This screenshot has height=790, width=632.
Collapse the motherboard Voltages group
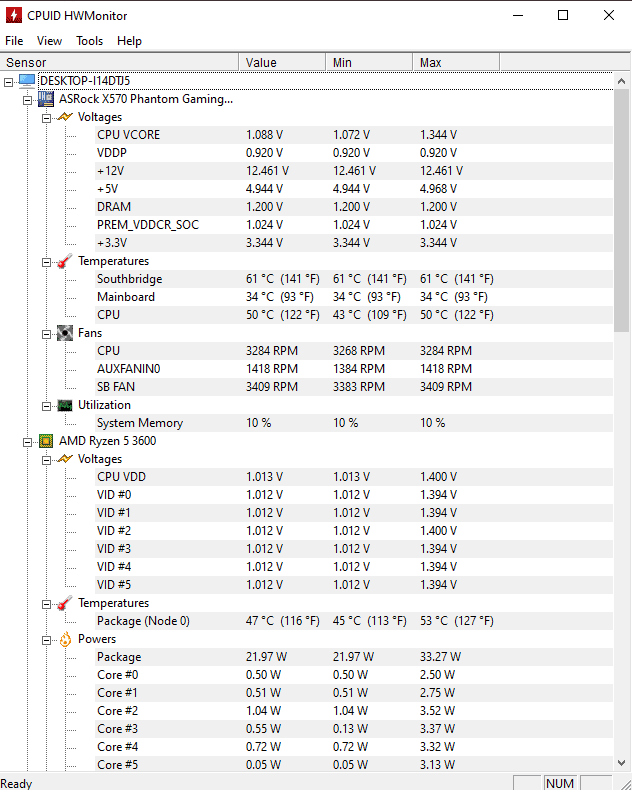[x=47, y=118]
